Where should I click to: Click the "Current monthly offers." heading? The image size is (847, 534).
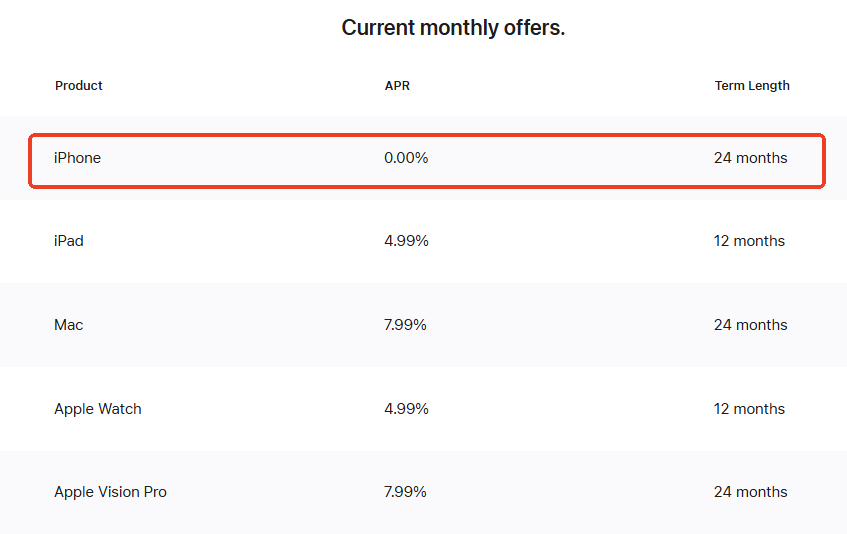pyautogui.click(x=453, y=28)
